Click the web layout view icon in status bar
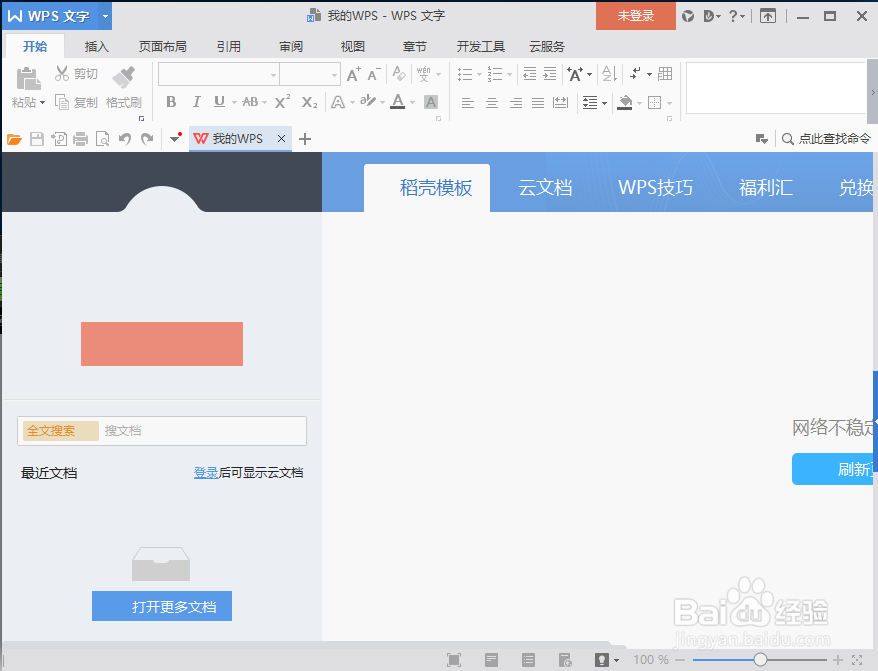The image size is (878, 671). (x=565, y=660)
